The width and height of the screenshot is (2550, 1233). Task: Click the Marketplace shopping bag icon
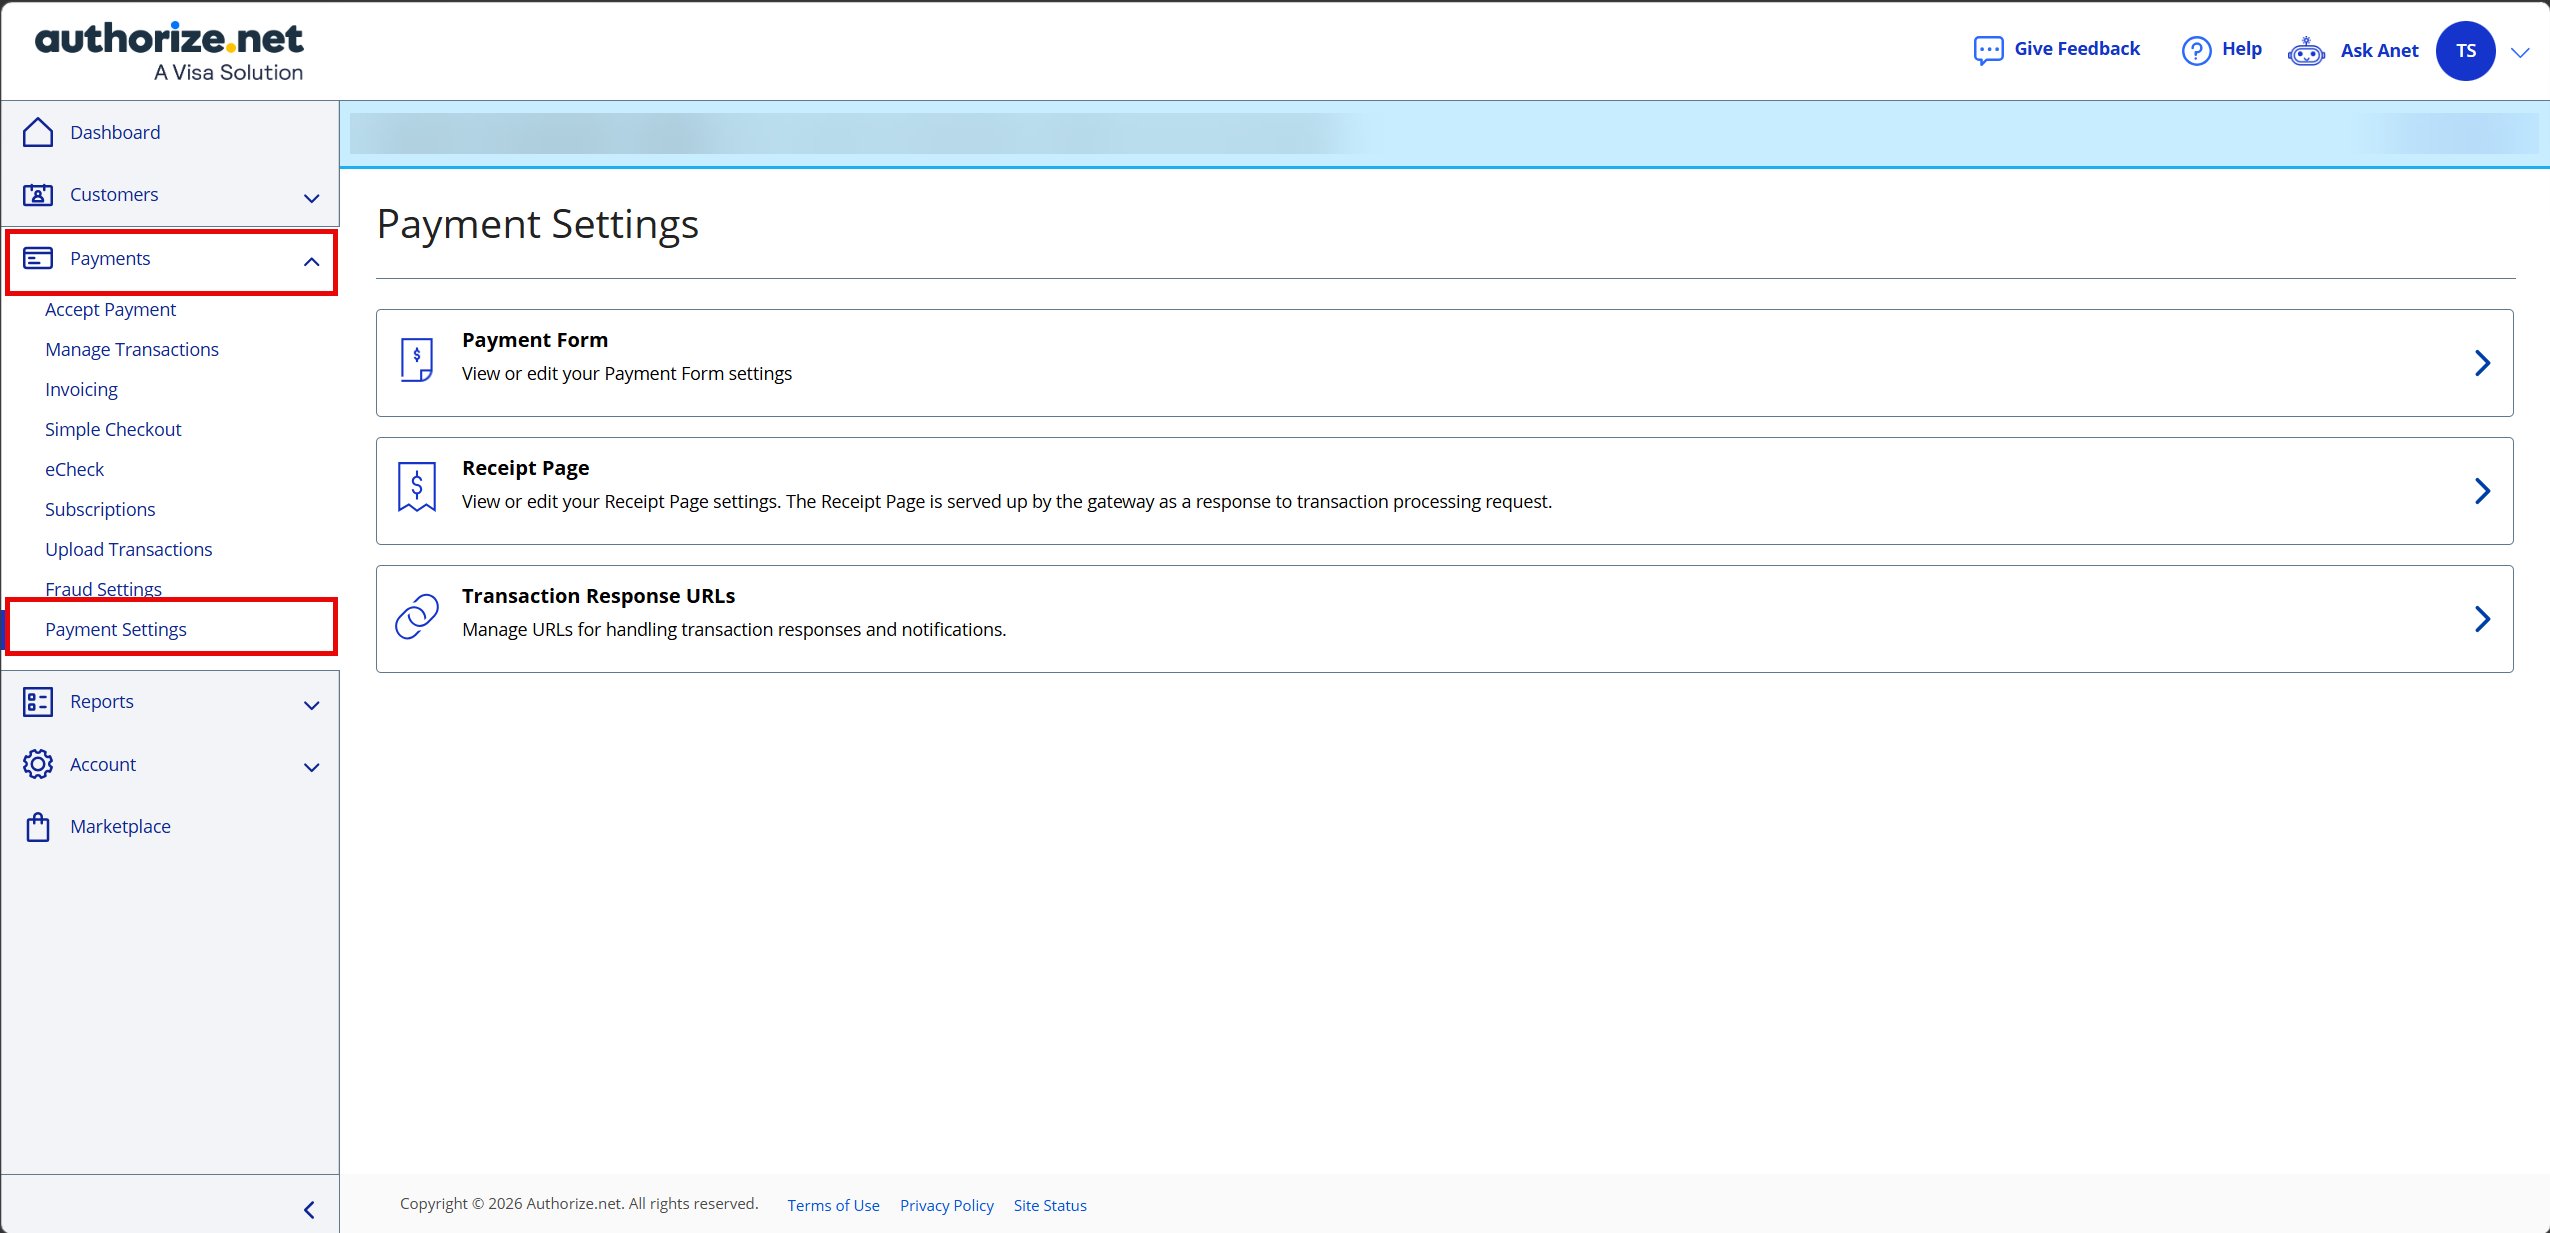pos(38,827)
